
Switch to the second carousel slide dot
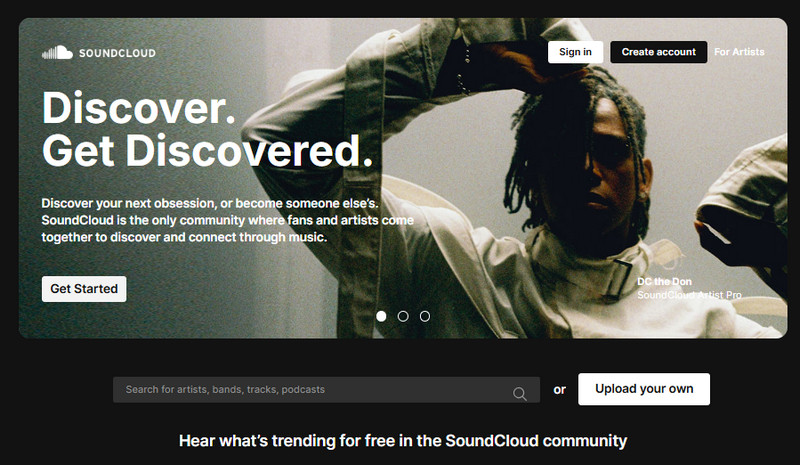(403, 316)
